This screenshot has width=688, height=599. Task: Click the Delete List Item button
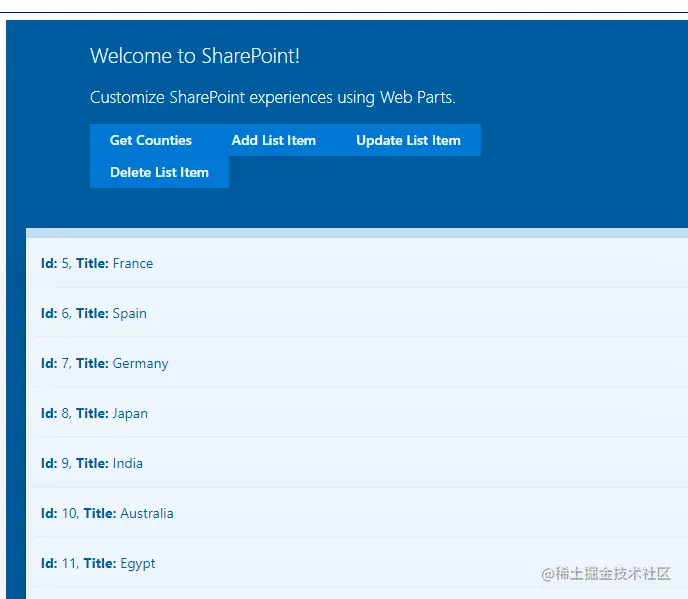tap(159, 172)
